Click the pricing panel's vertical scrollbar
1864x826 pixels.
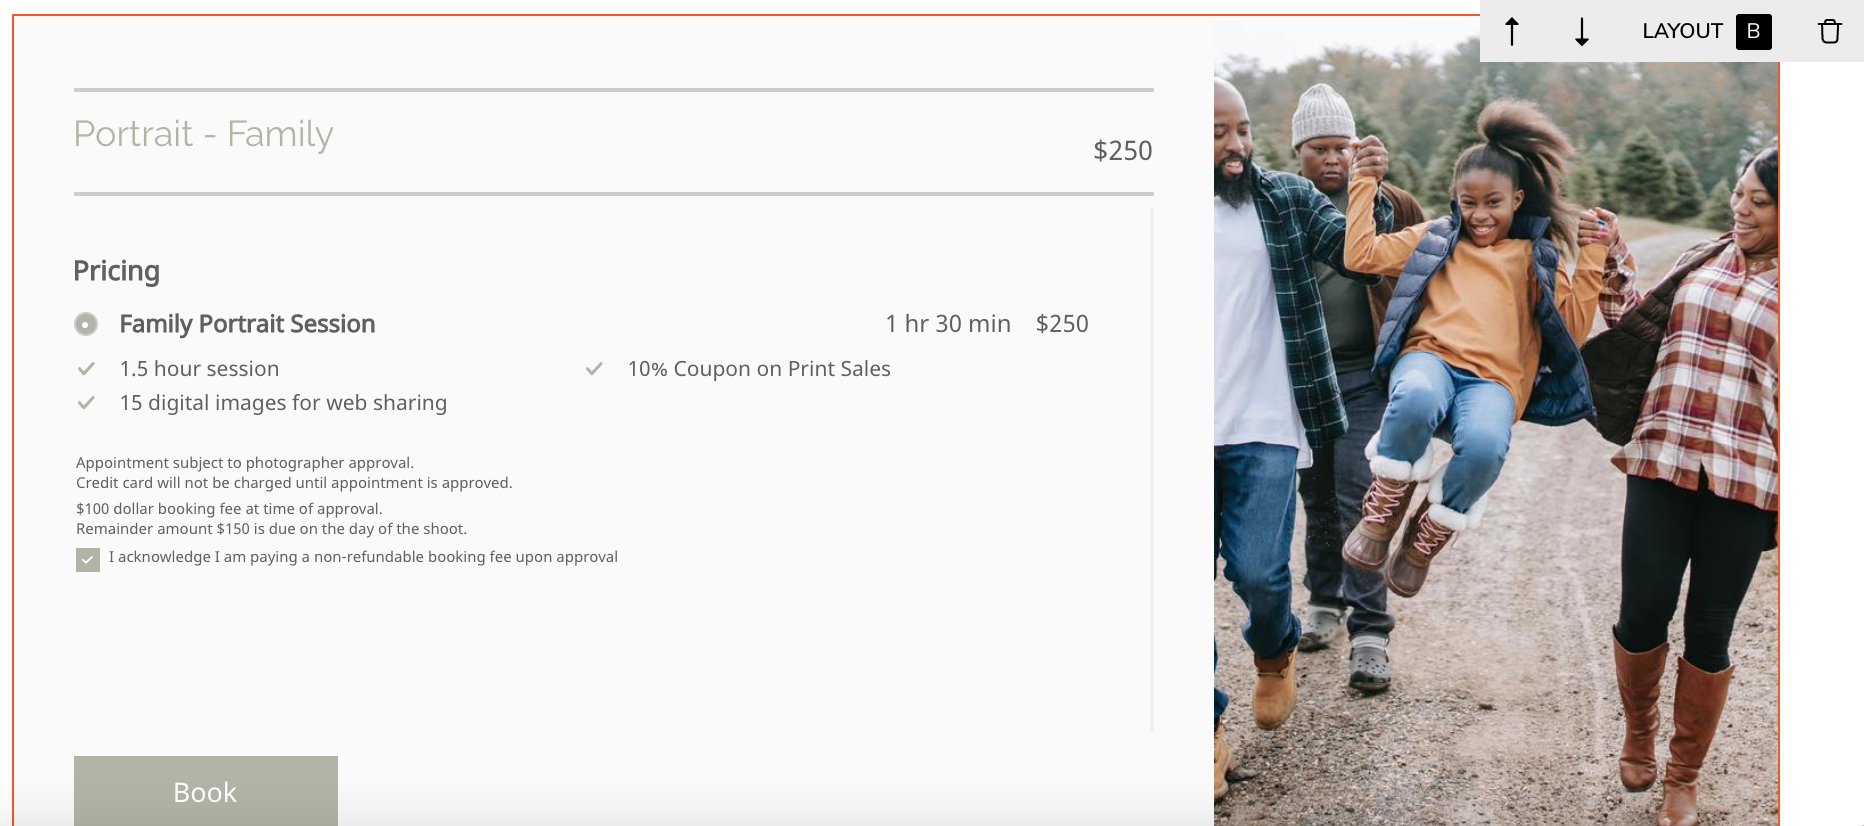point(1152,470)
